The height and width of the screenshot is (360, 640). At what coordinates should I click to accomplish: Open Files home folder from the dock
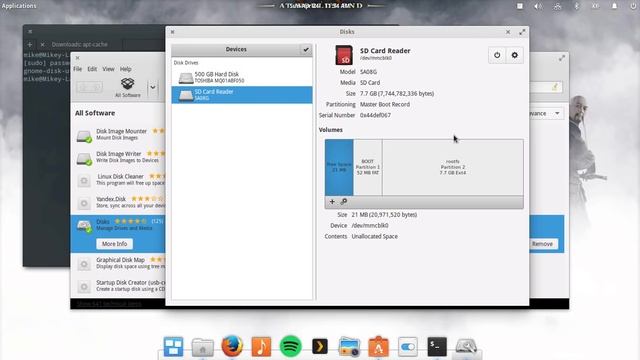click(203, 347)
